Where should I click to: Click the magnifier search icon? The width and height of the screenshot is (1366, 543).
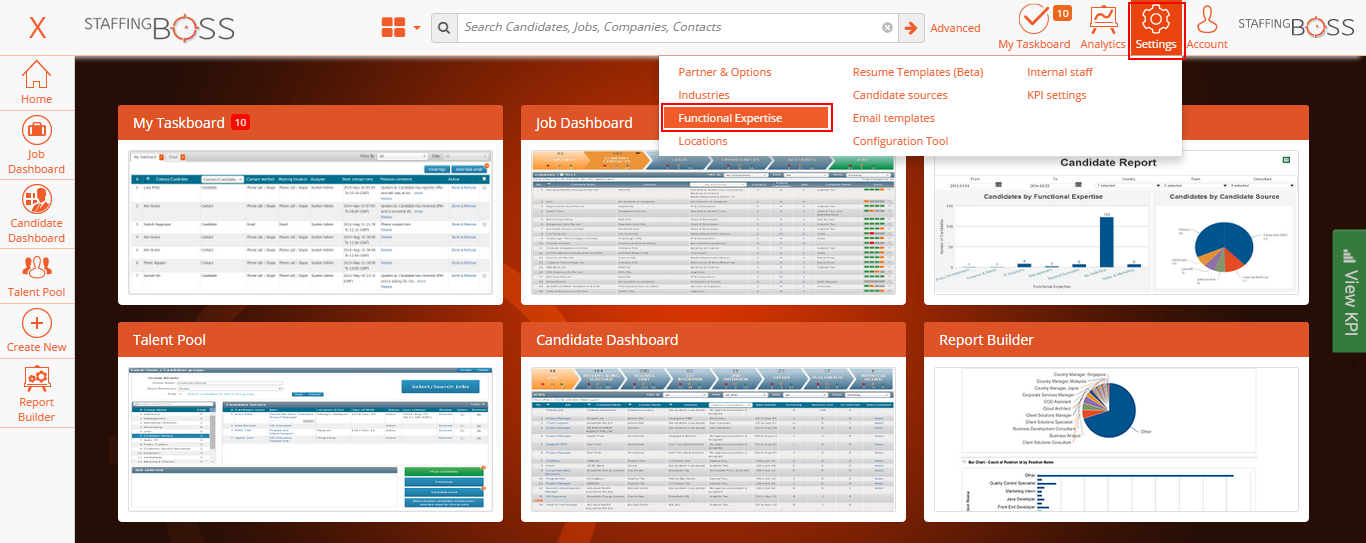[x=444, y=28]
